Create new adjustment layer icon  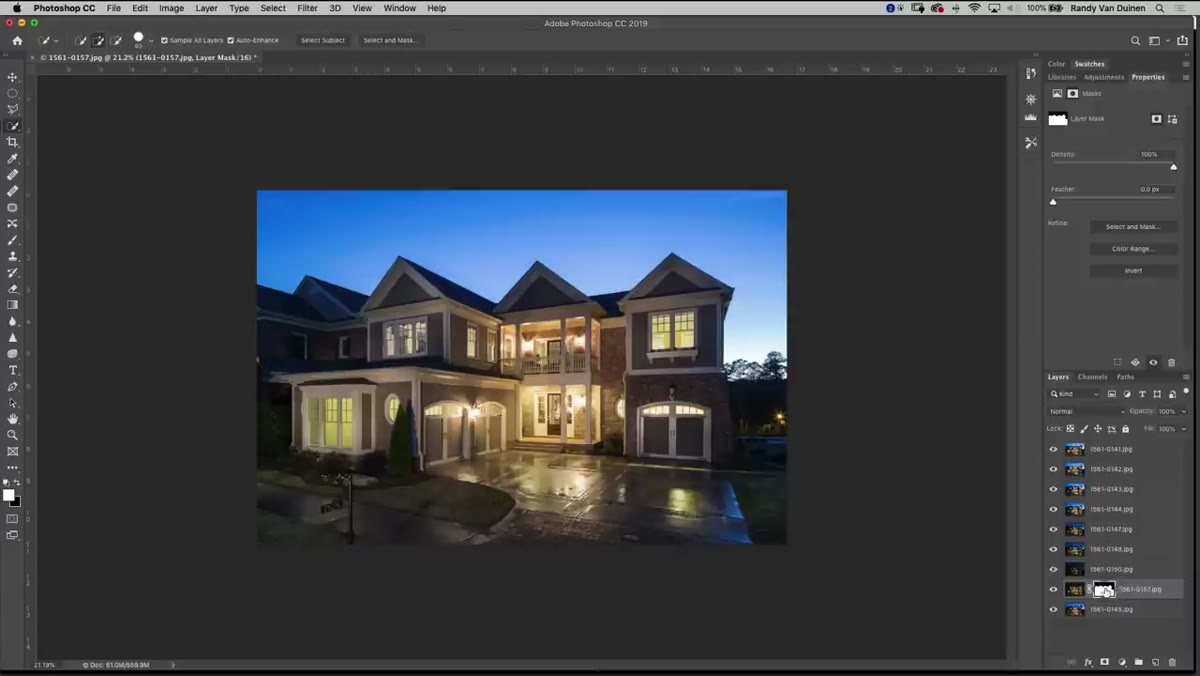pyautogui.click(x=1122, y=662)
